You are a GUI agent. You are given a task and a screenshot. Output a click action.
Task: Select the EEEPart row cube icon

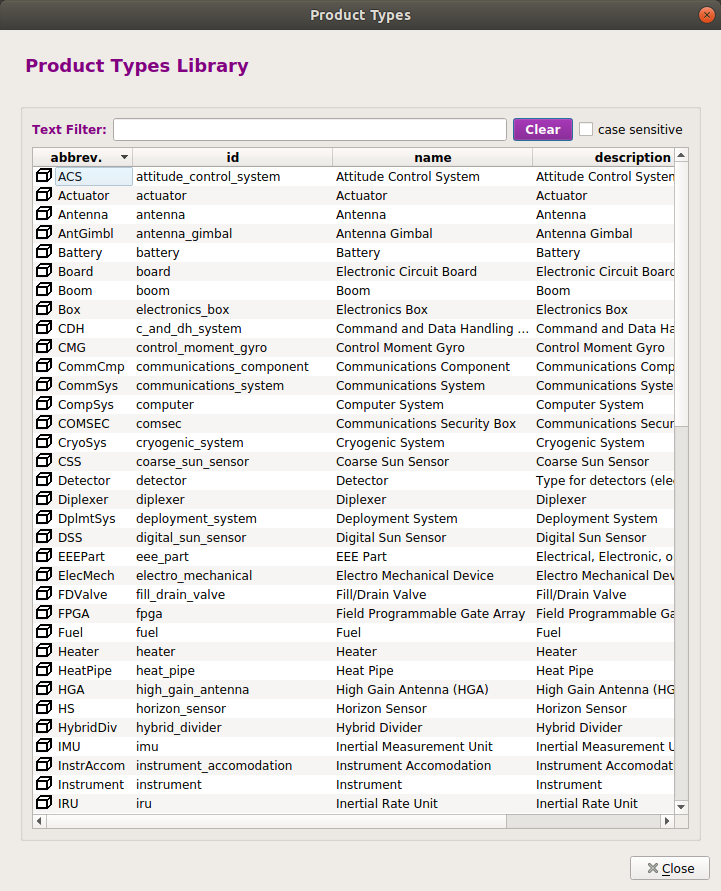44,556
